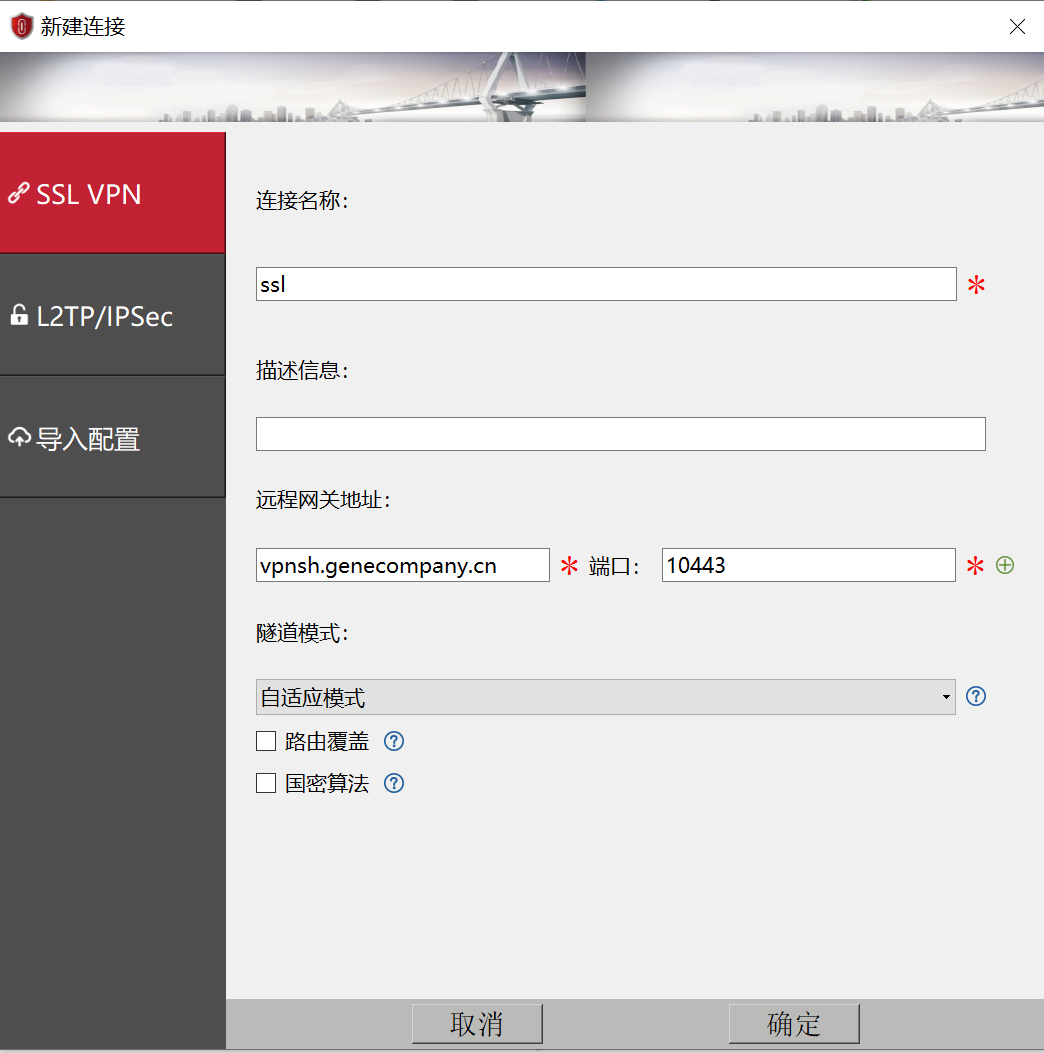Click the 连接名称 label
The height and width of the screenshot is (1053, 1044).
302,200
